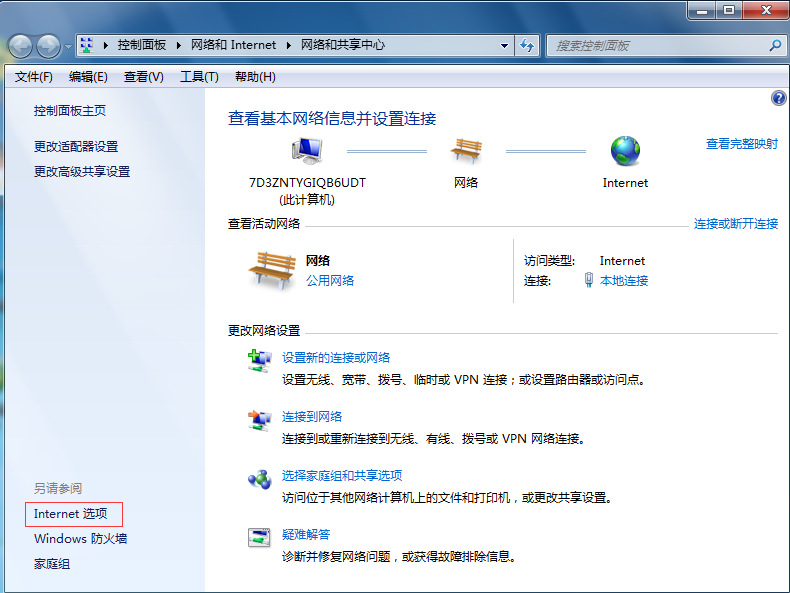Open the 文件(F) menu
This screenshot has width=790, height=593.
point(34,77)
